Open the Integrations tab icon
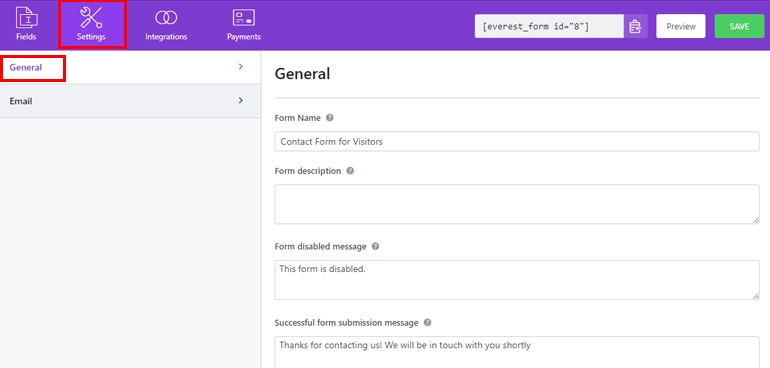Screen dimensions: 770x368 (x=166, y=18)
